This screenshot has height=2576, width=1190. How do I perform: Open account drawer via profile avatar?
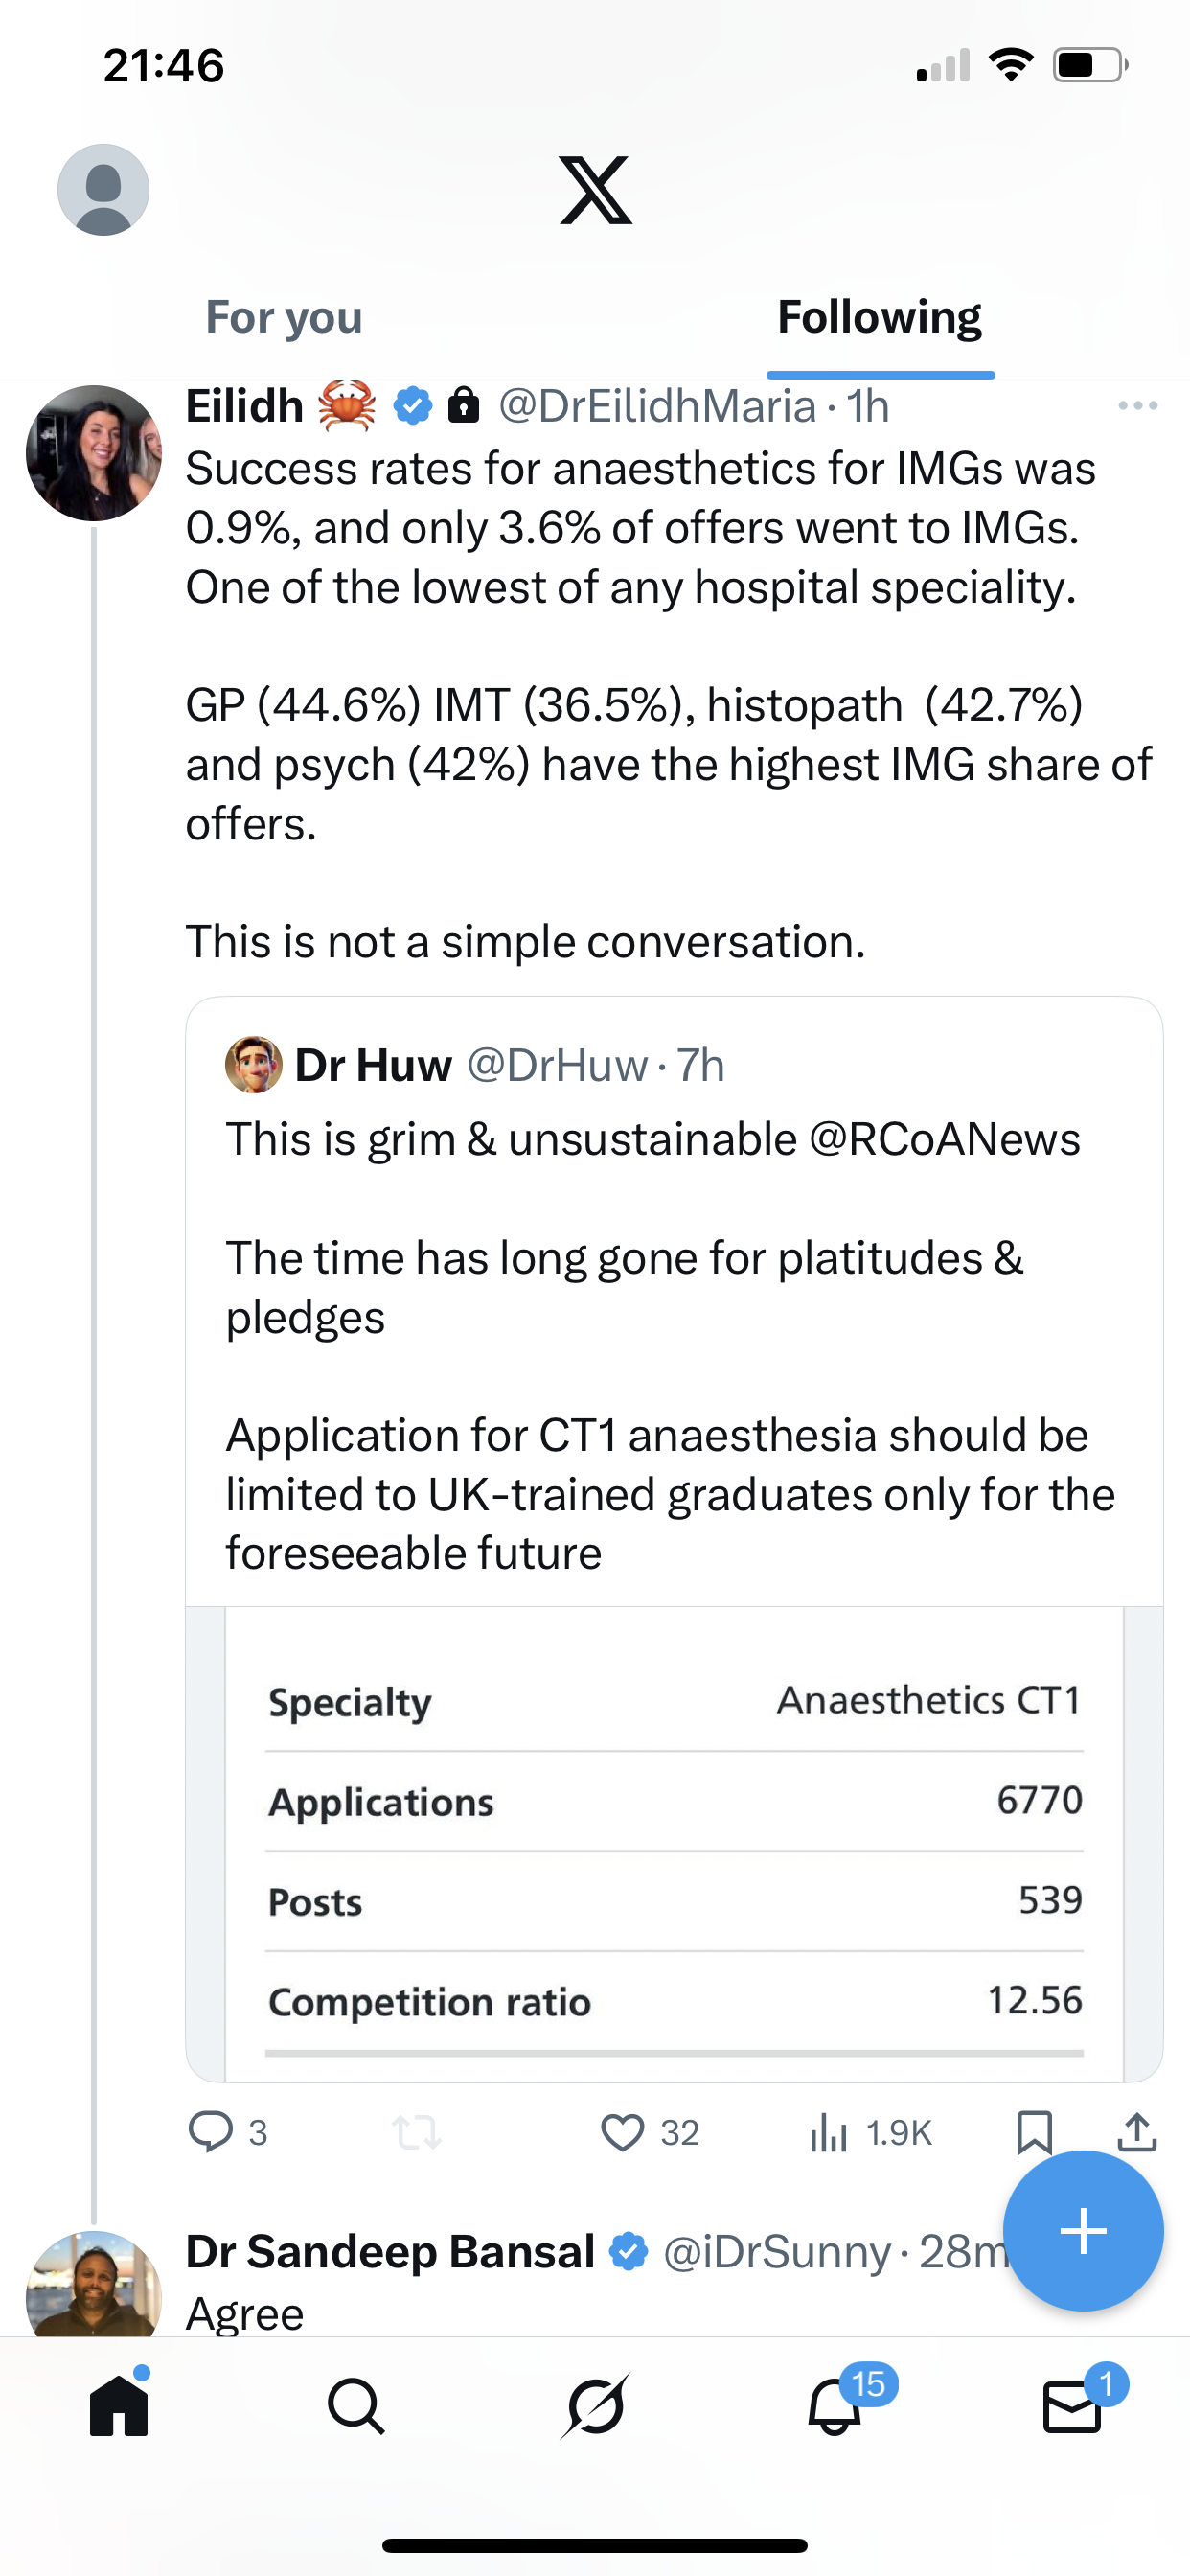pyautogui.click(x=103, y=190)
